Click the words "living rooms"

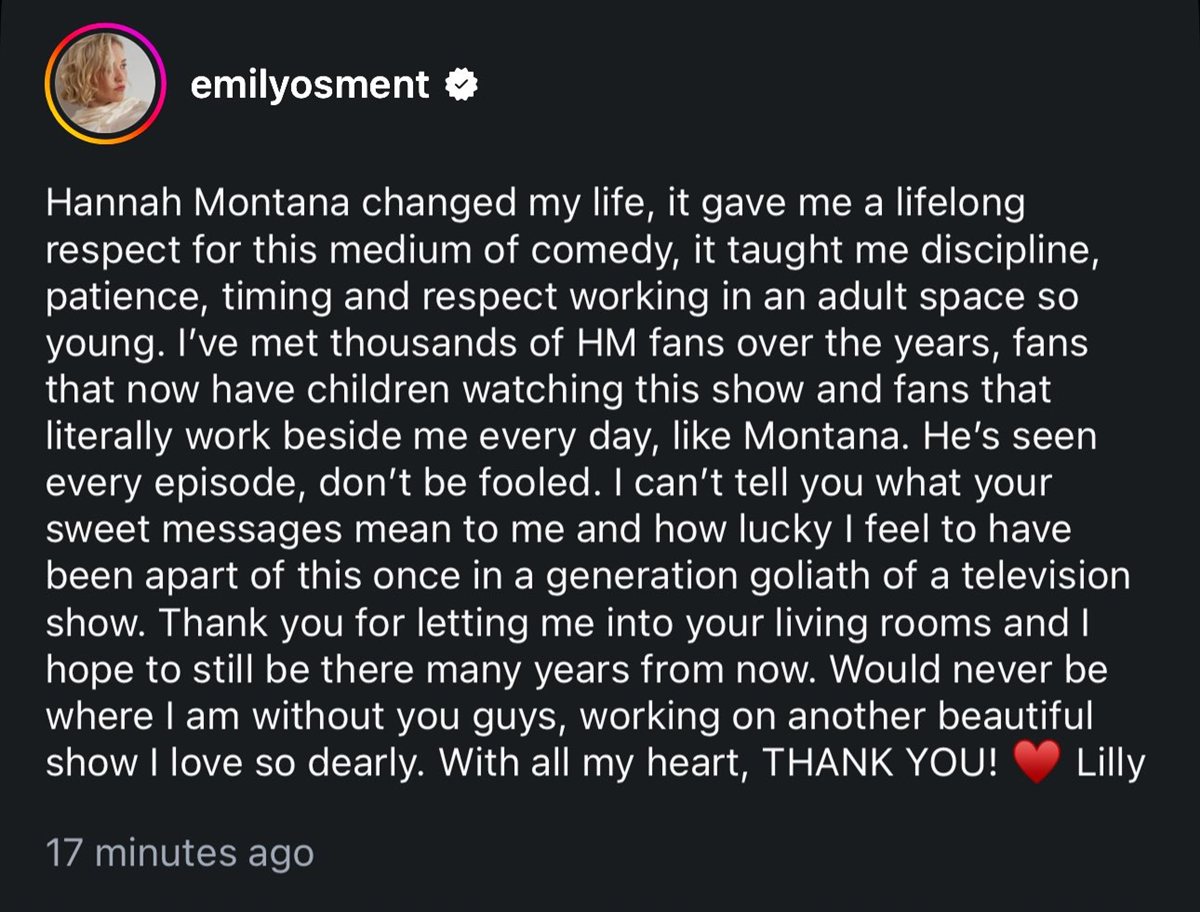(x=938, y=624)
